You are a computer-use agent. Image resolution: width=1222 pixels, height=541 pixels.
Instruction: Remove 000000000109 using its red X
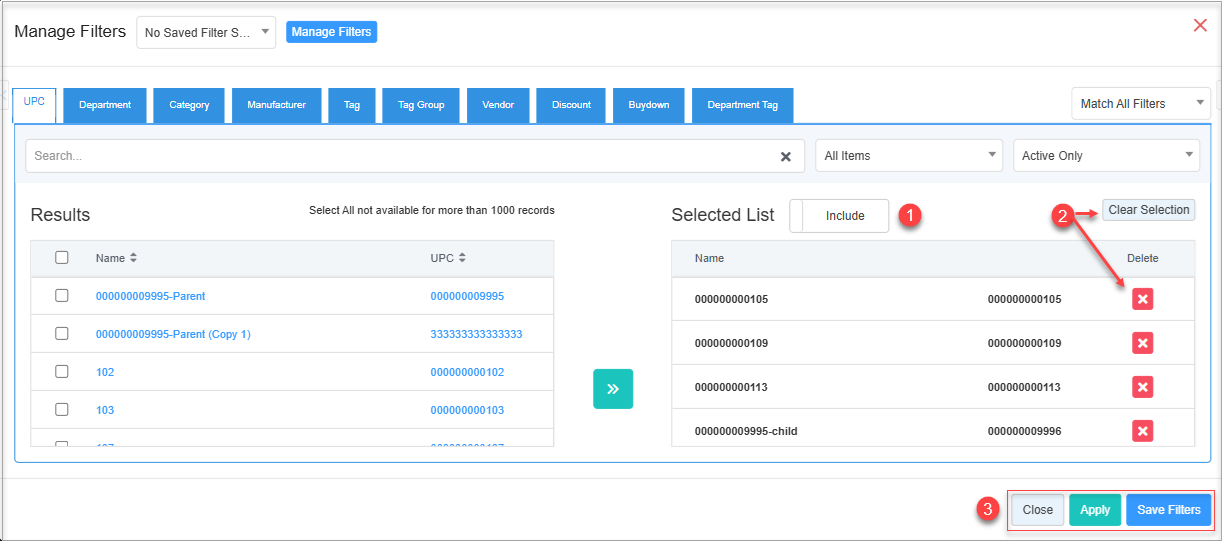click(x=1142, y=343)
